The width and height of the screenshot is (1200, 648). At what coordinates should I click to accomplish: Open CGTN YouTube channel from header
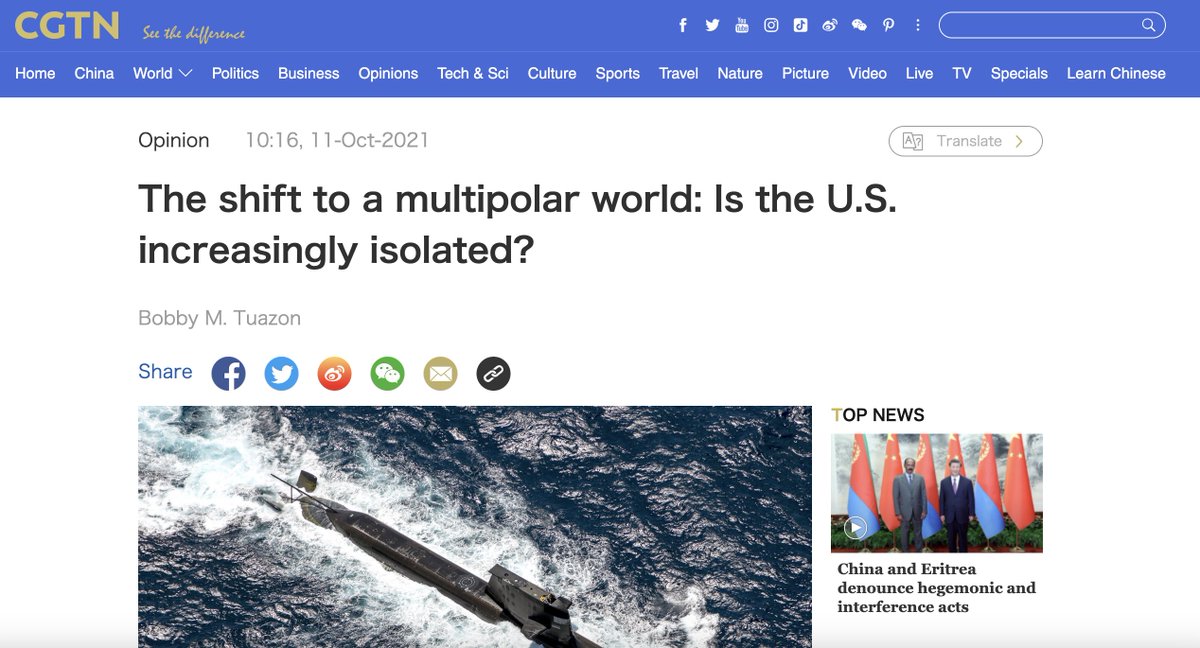click(x=741, y=25)
